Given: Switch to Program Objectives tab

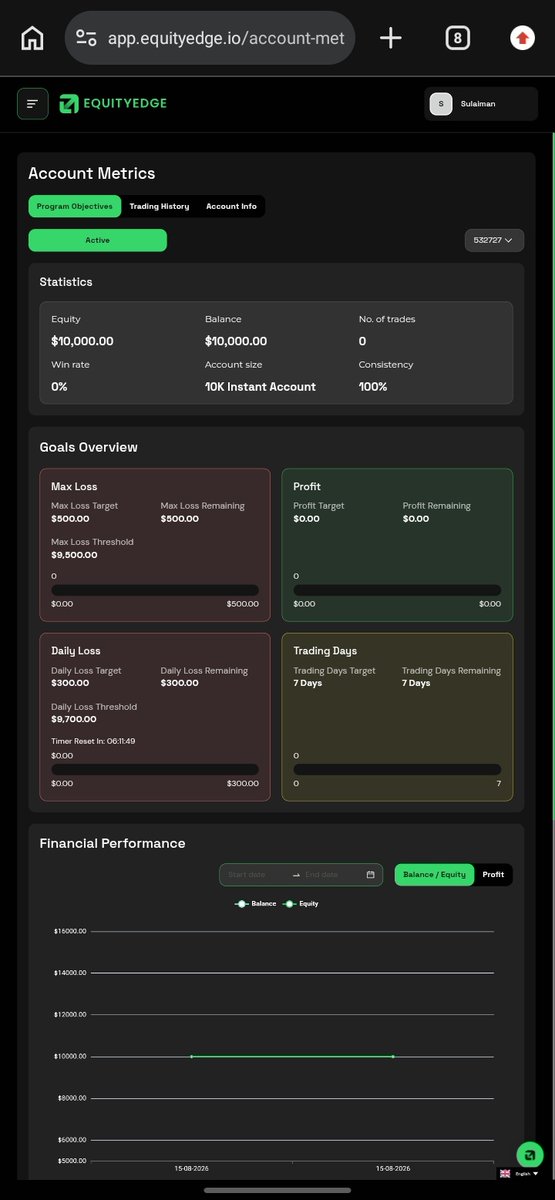Looking at the screenshot, I should pyautogui.click(x=75, y=206).
